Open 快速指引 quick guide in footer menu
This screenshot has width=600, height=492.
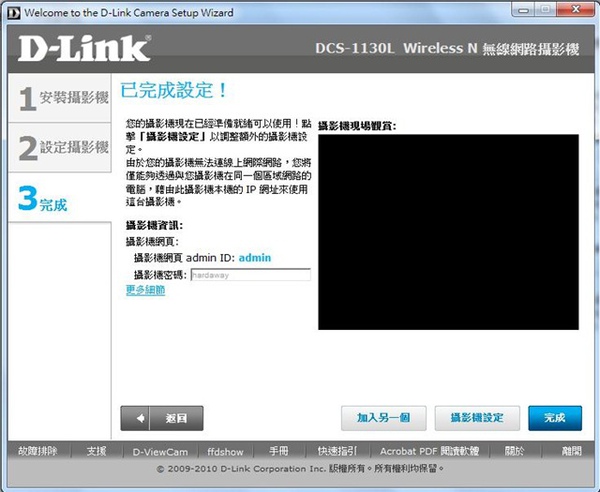point(337,451)
